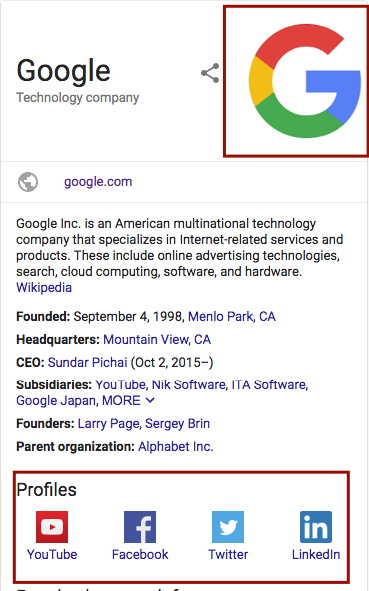Open the Mountain View, CA headquarters link
Screen dimensions: 369x591
157,339
